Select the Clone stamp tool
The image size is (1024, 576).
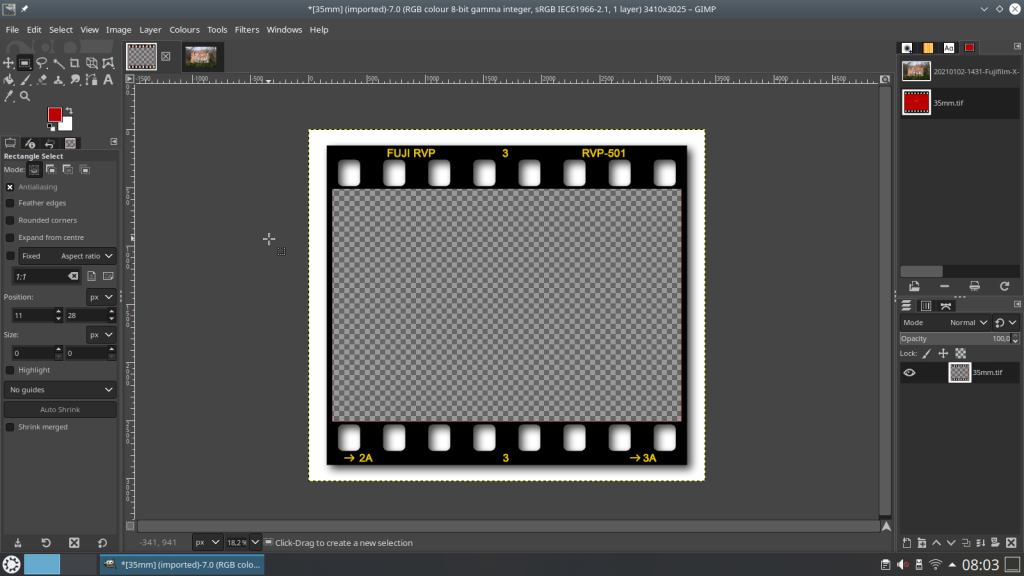pyautogui.click(x=58, y=80)
